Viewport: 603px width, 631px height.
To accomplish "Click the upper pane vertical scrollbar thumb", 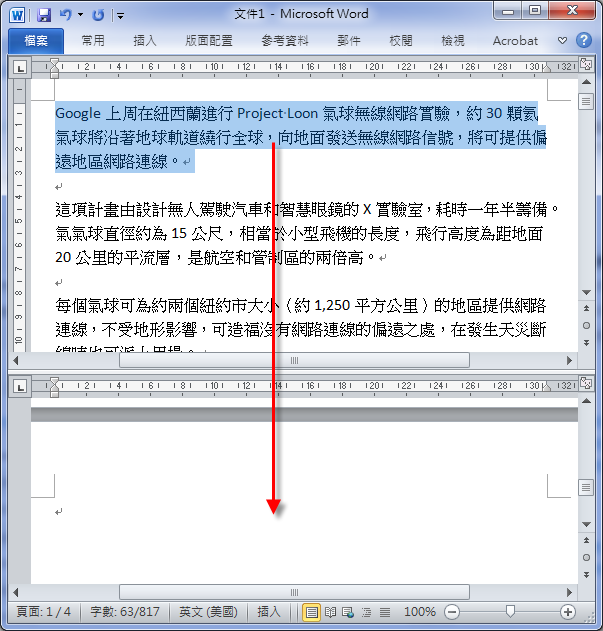I will point(586,102).
